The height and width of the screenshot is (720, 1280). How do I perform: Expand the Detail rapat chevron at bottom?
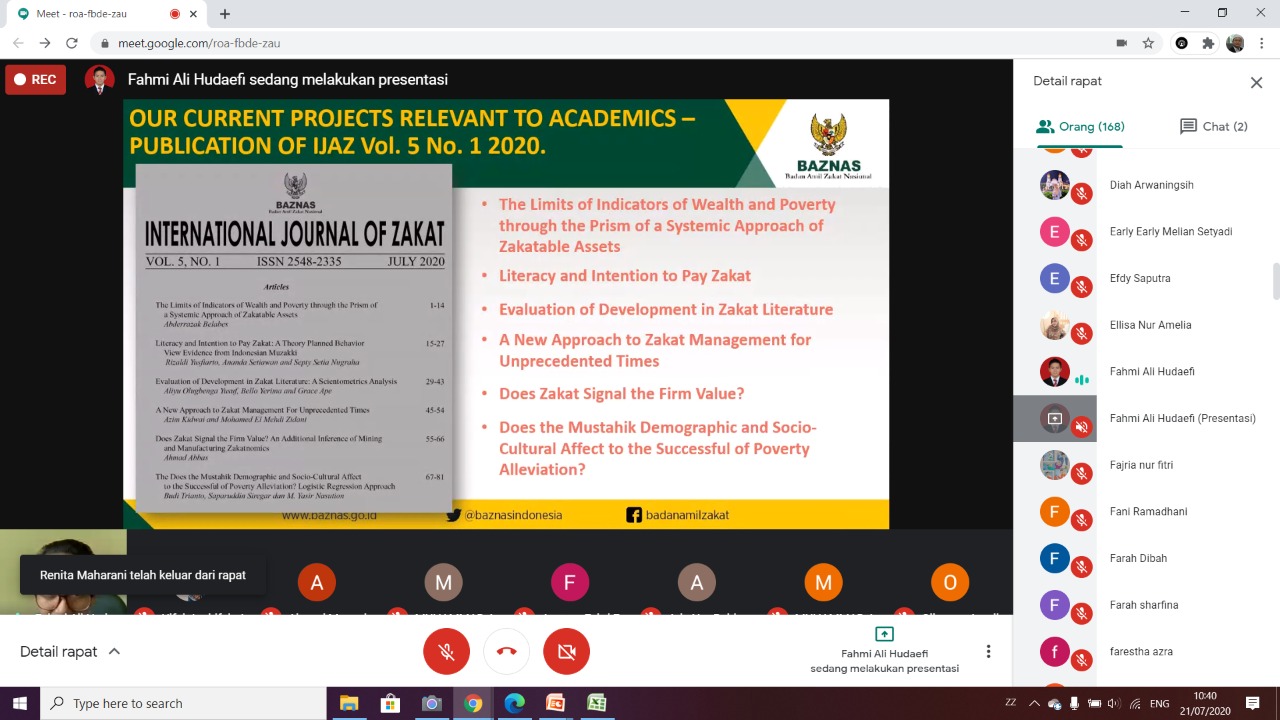114,651
